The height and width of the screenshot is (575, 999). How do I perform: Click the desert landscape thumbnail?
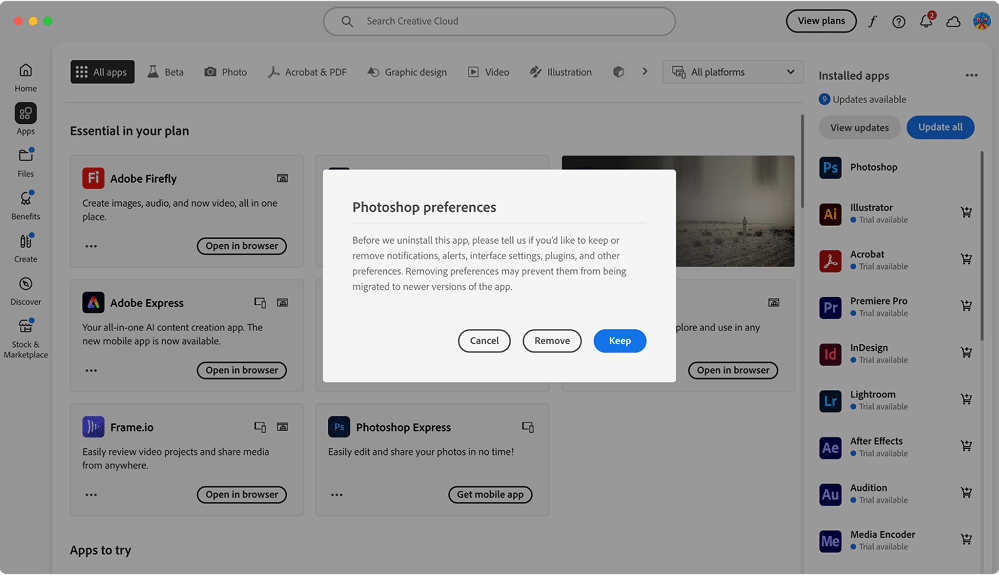pyautogui.click(x=735, y=211)
